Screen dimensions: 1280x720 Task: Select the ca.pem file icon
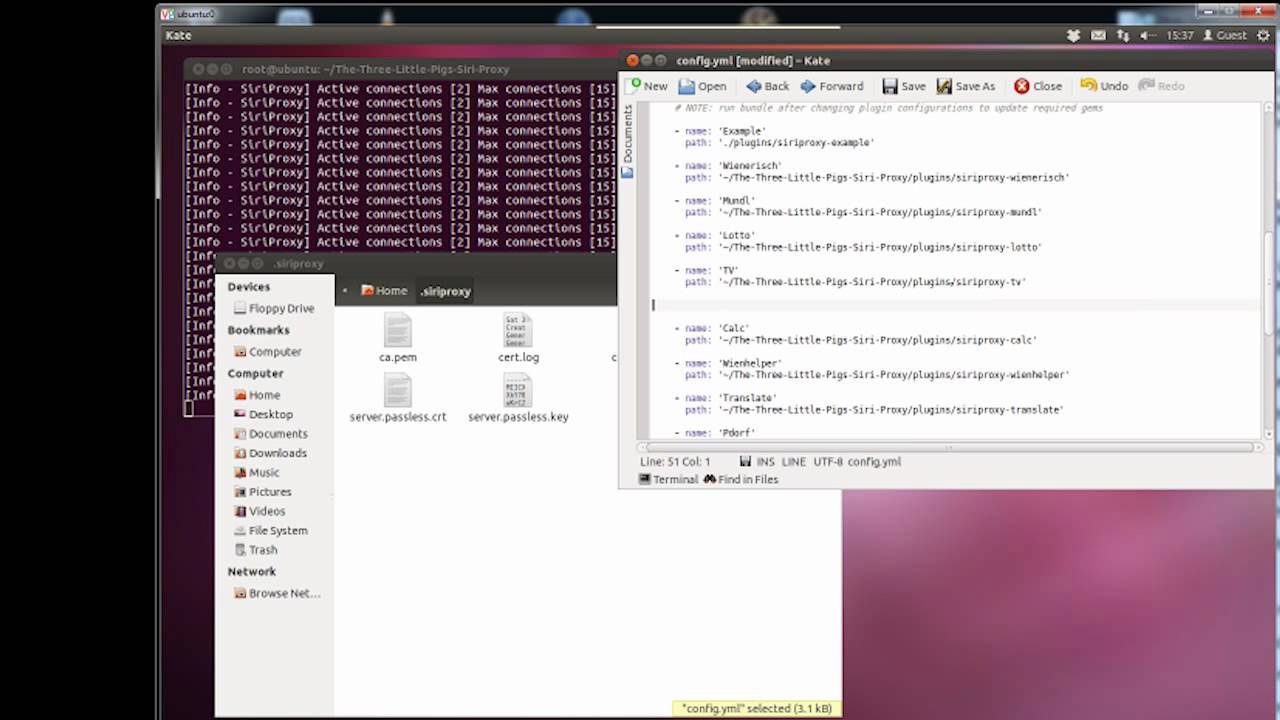tap(398, 331)
